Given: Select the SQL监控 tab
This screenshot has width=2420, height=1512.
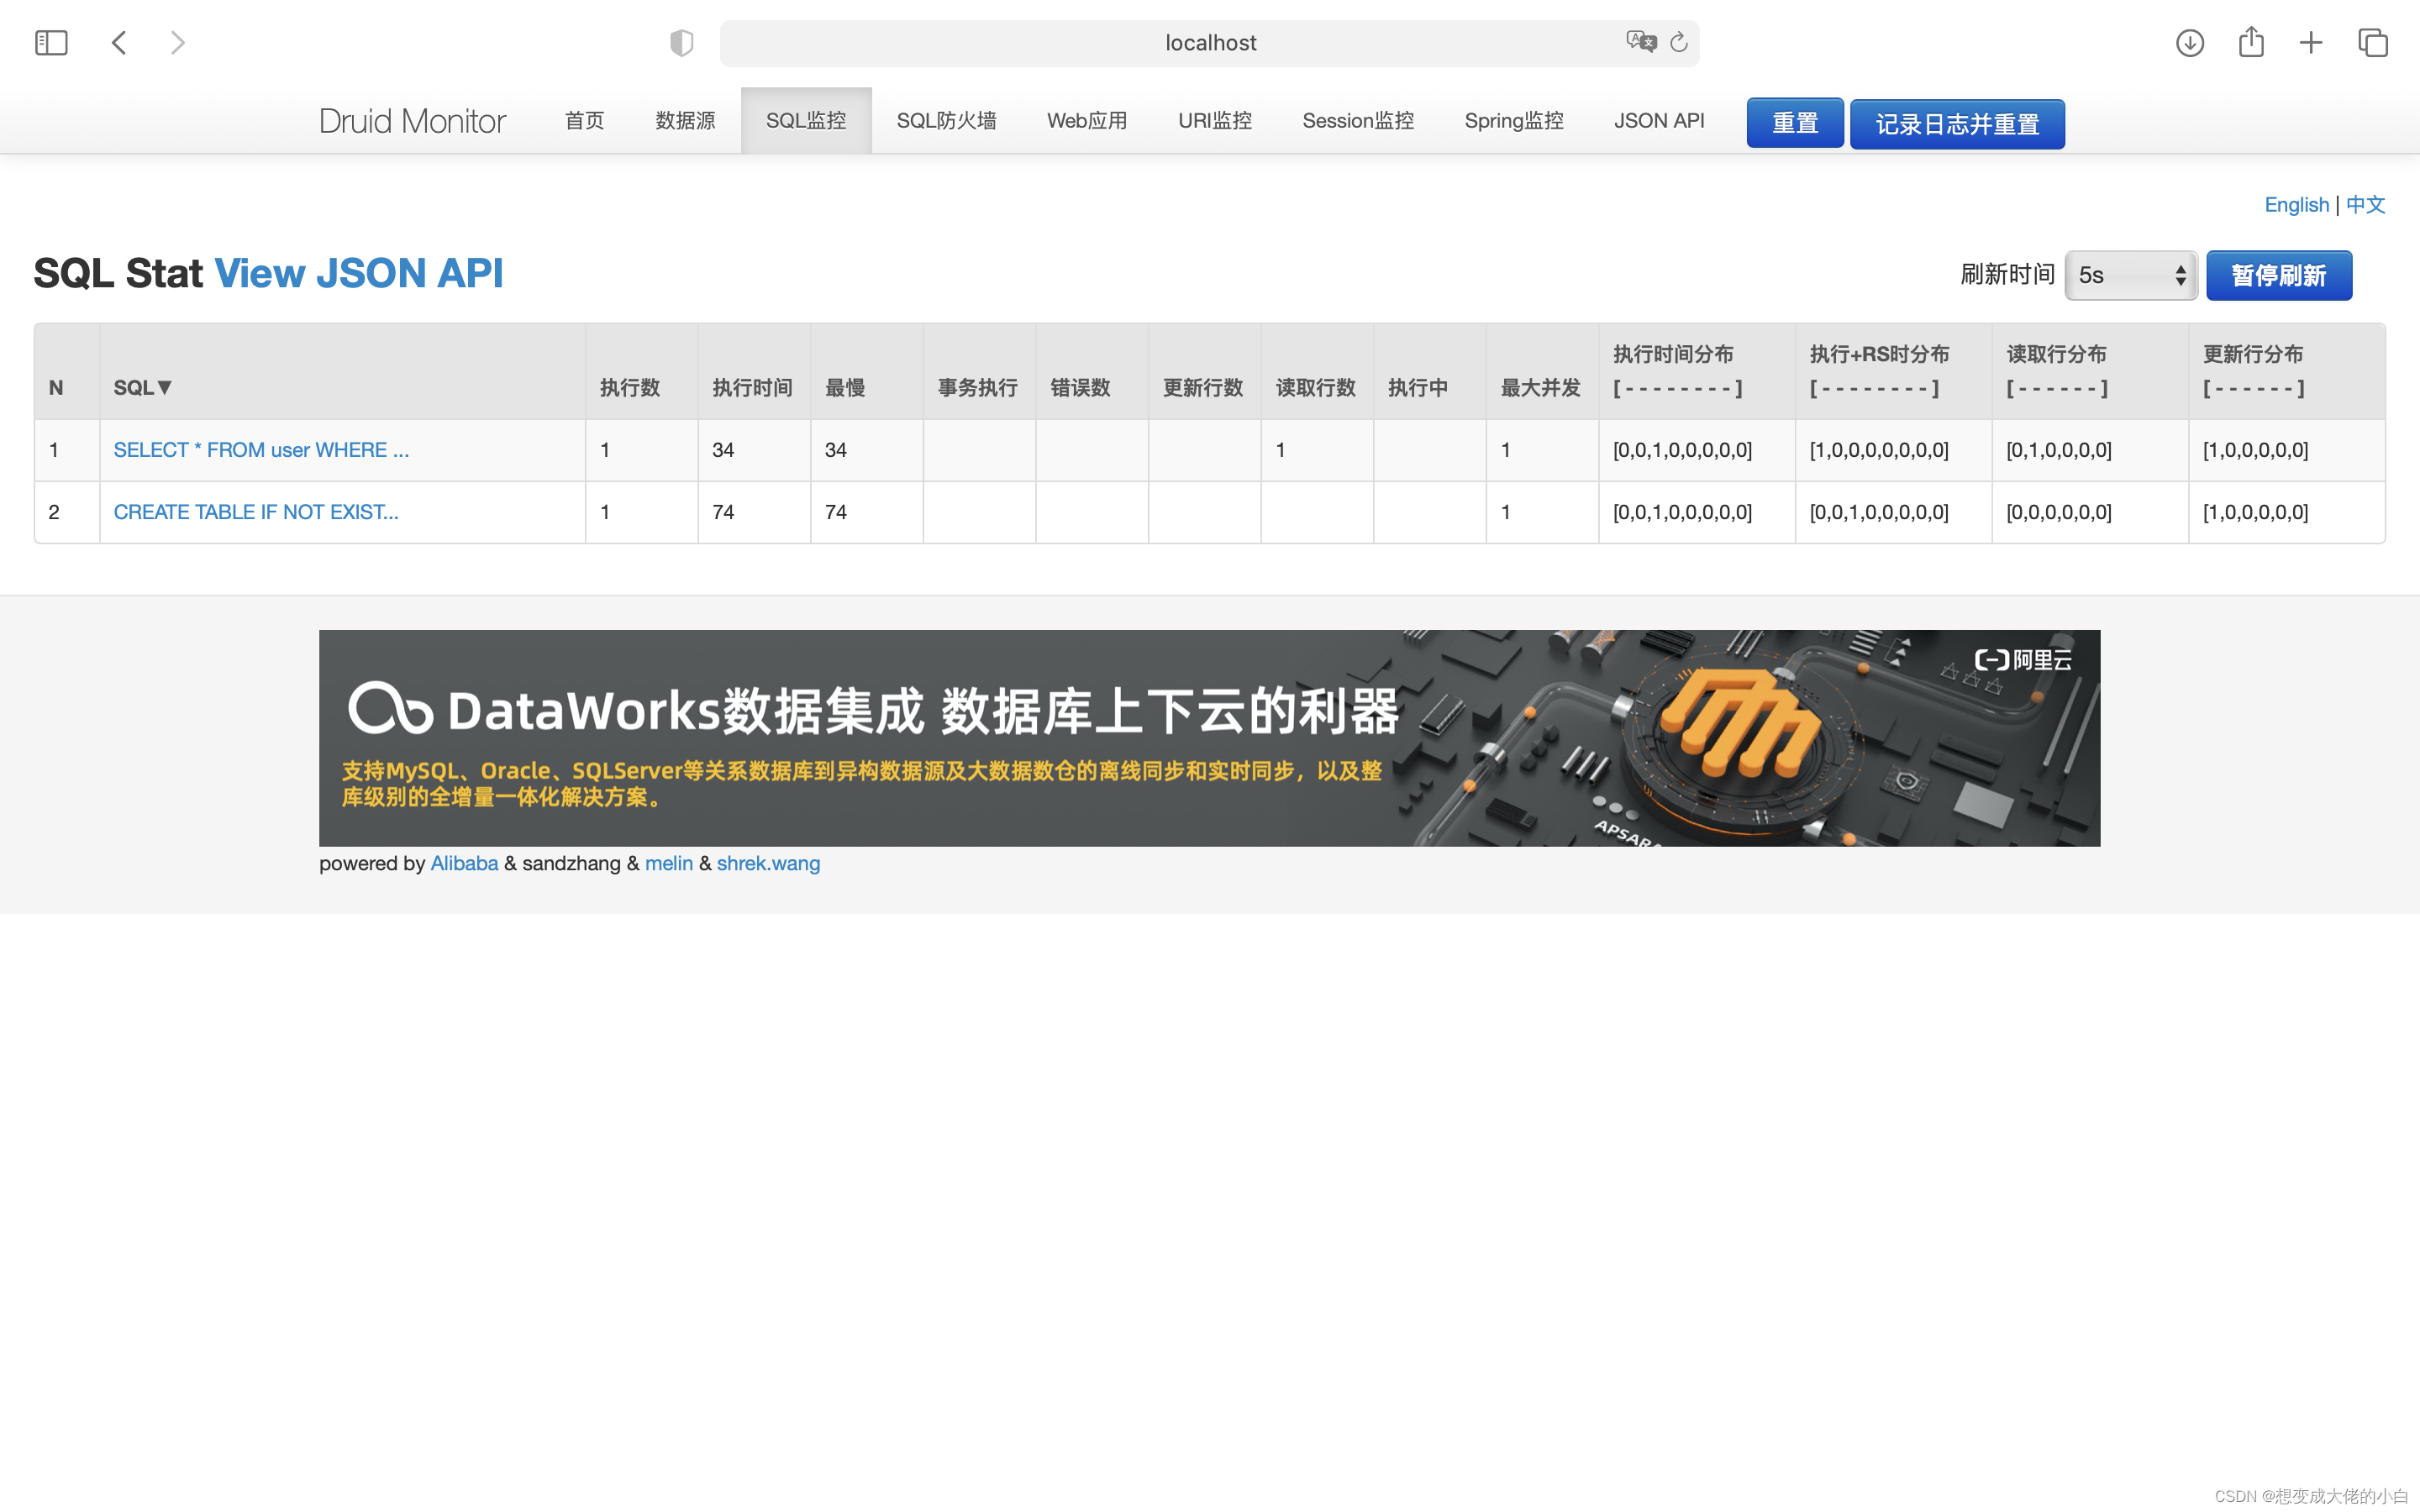Looking at the screenshot, I should coord(806,121).
